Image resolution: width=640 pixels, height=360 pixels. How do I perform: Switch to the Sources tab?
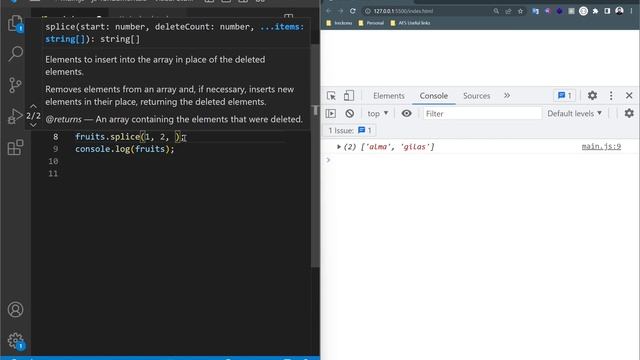point(476,96)
